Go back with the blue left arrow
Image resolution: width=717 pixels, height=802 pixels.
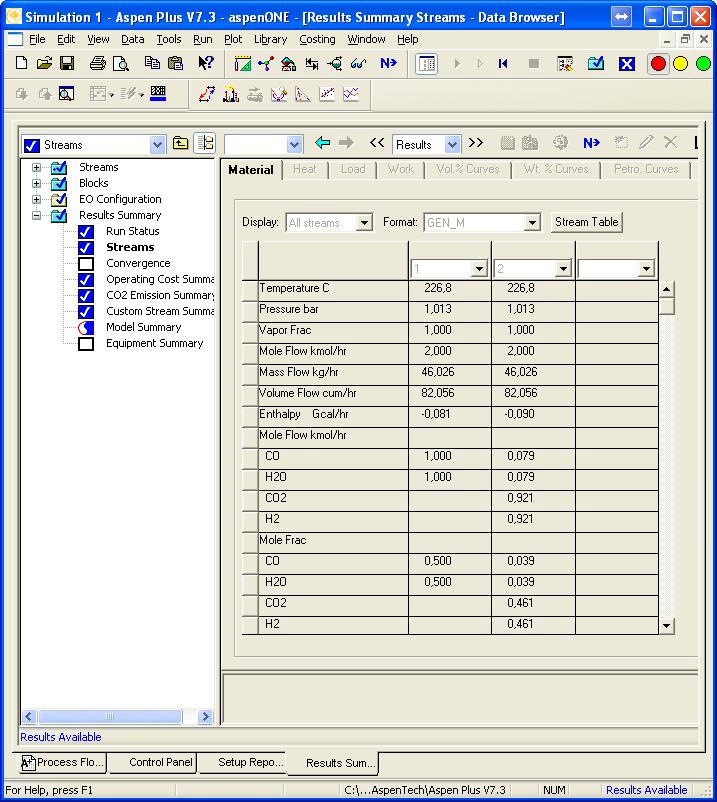322,143
